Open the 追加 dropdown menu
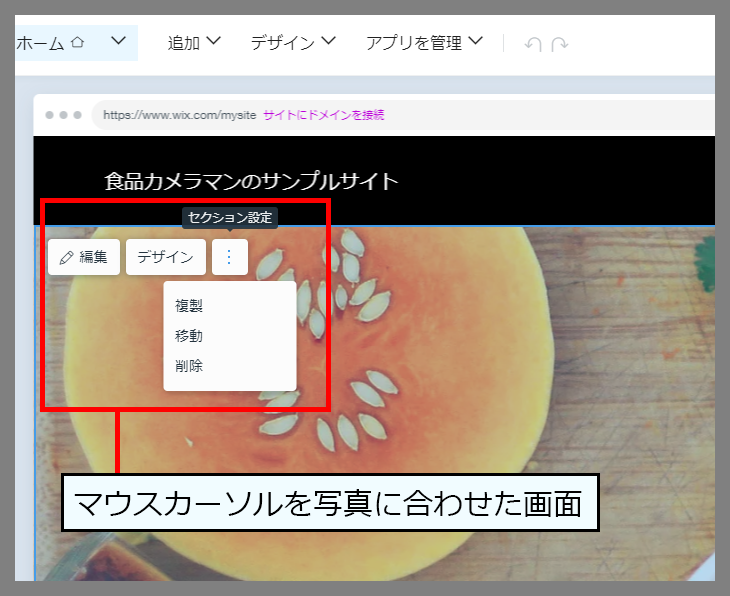The image size is (730, 596). tap(194, 43)
